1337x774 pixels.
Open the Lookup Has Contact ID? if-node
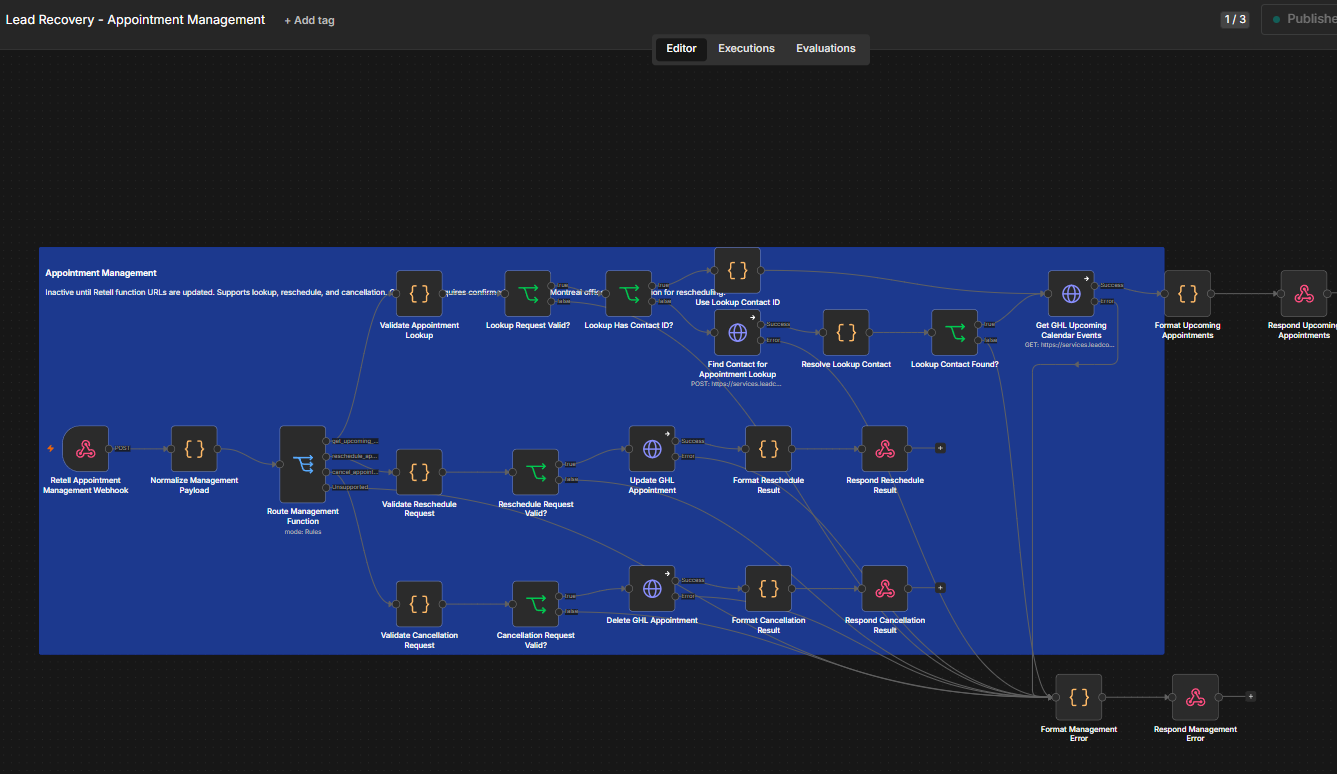pyautogui.click(x=628, y=294)
